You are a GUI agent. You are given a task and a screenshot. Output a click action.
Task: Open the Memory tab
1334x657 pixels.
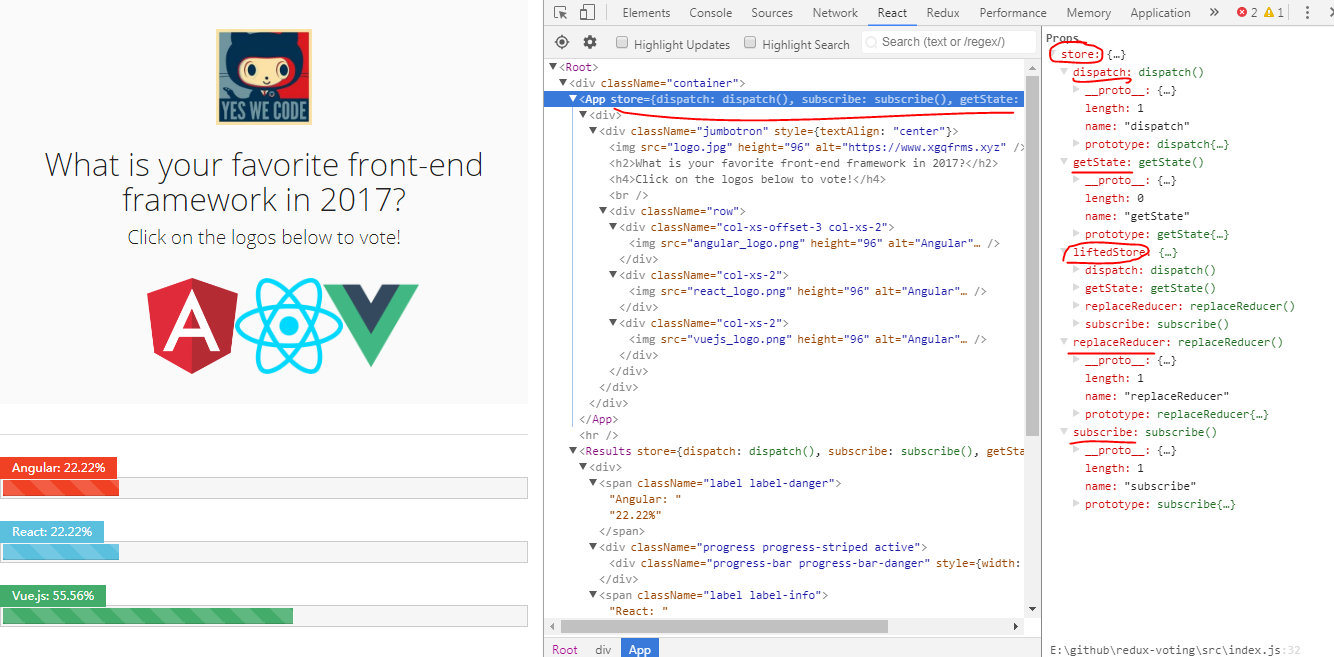(1089, 13)
